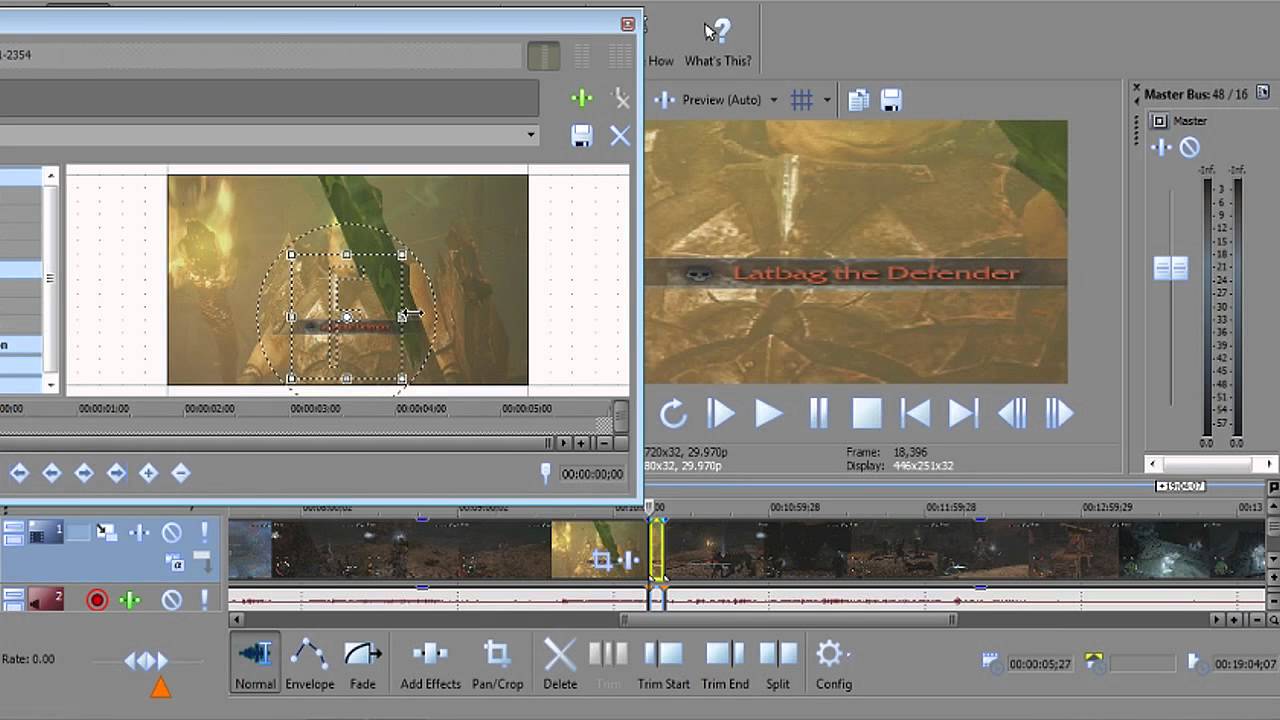
Task: Copy preview snapshot to clipboard
Action: 858,100
